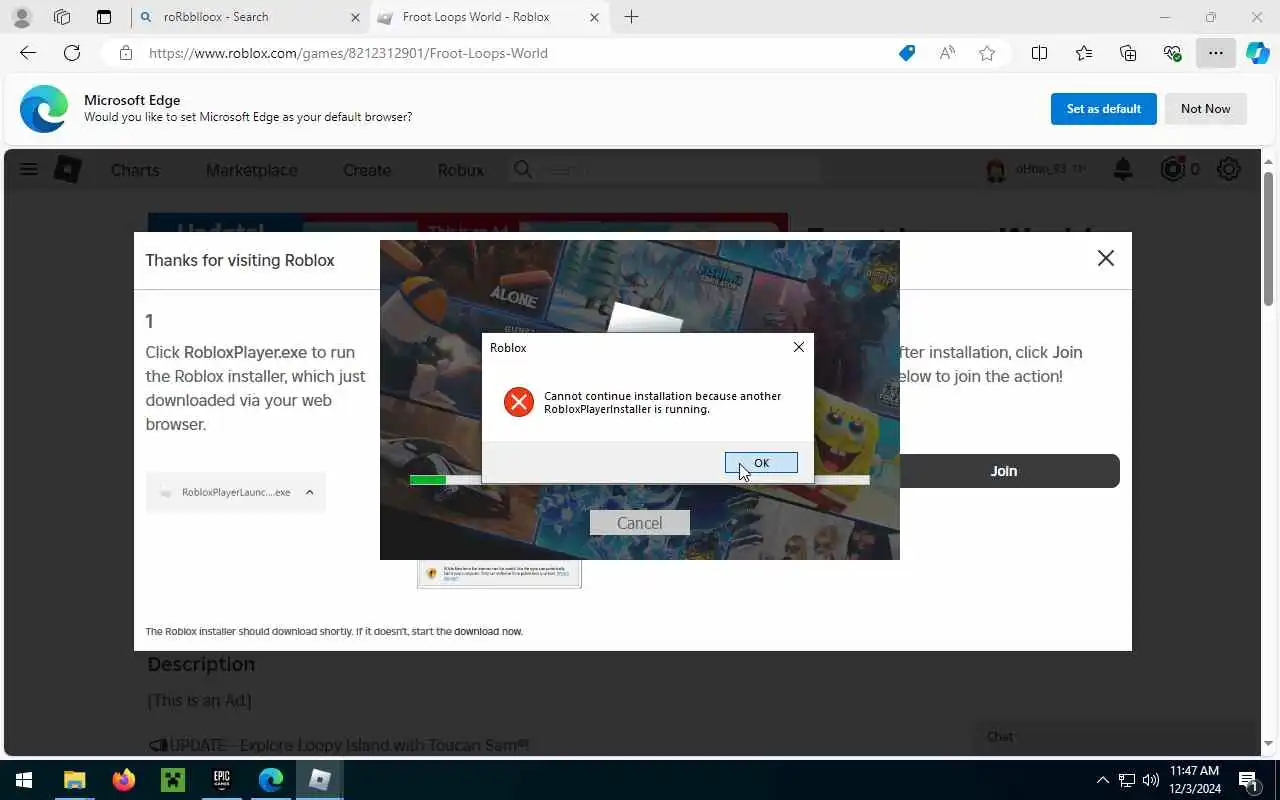Open the Favorites list
1280x800 pixels.
tap(1084, 53)
